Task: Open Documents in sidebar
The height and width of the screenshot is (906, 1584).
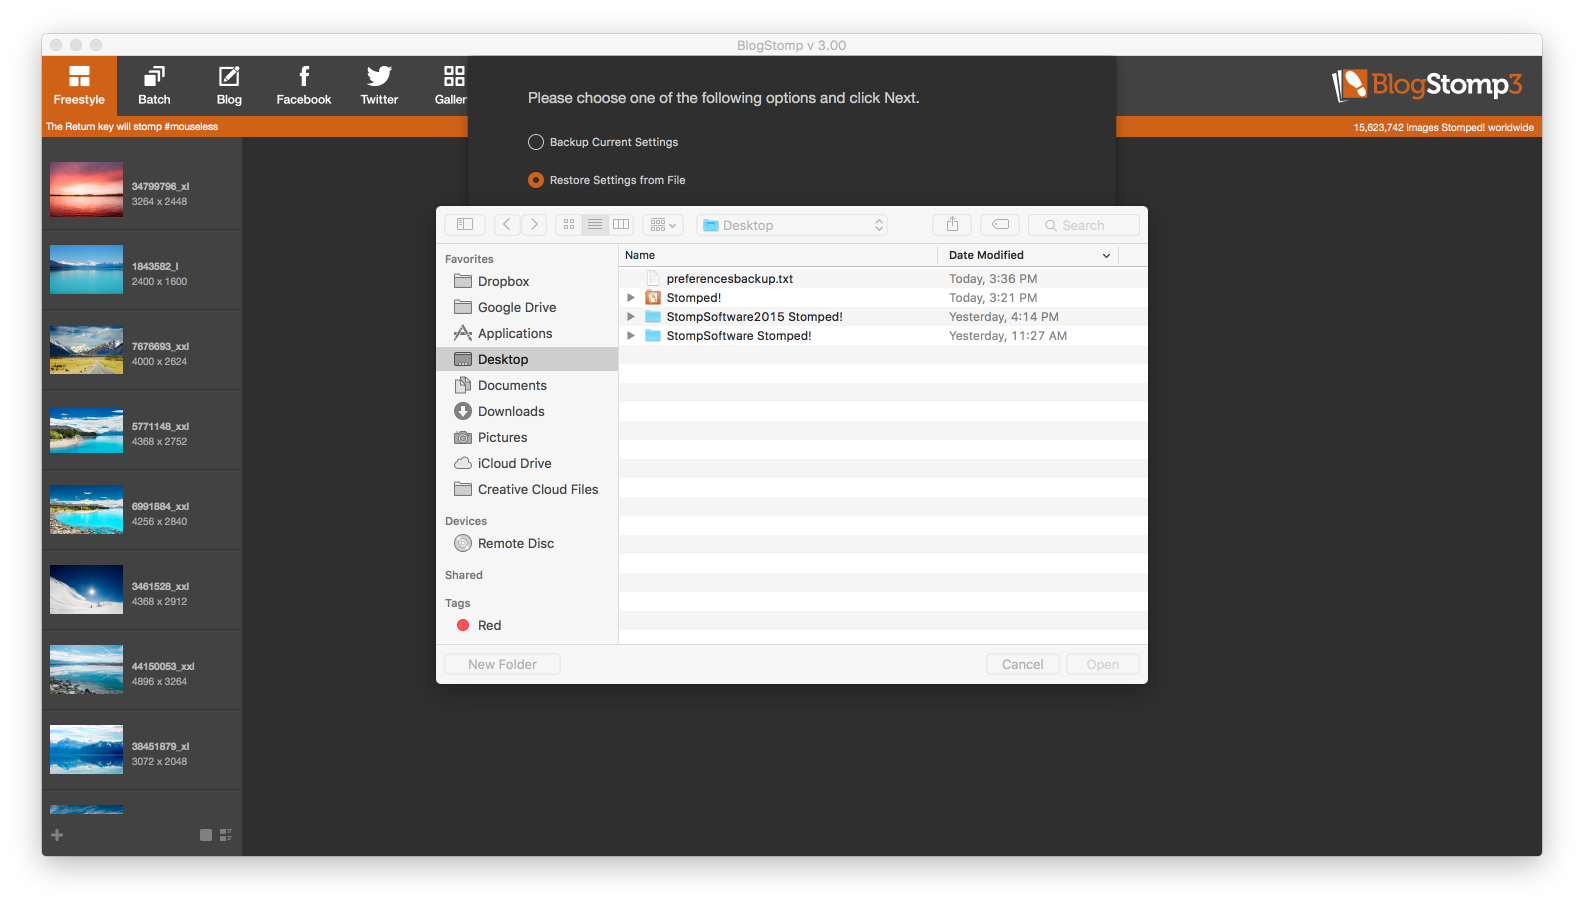Action: pyautogui.click(x=527, y=385)
